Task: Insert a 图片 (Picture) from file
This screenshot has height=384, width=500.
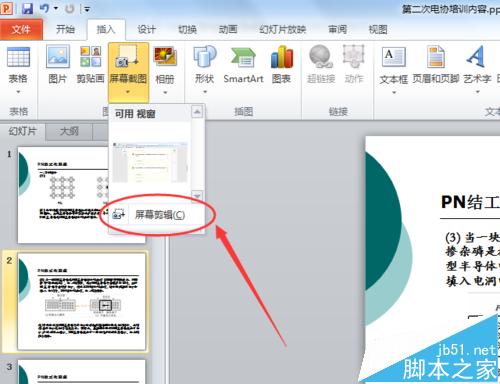Action: [x=58, y=63]
